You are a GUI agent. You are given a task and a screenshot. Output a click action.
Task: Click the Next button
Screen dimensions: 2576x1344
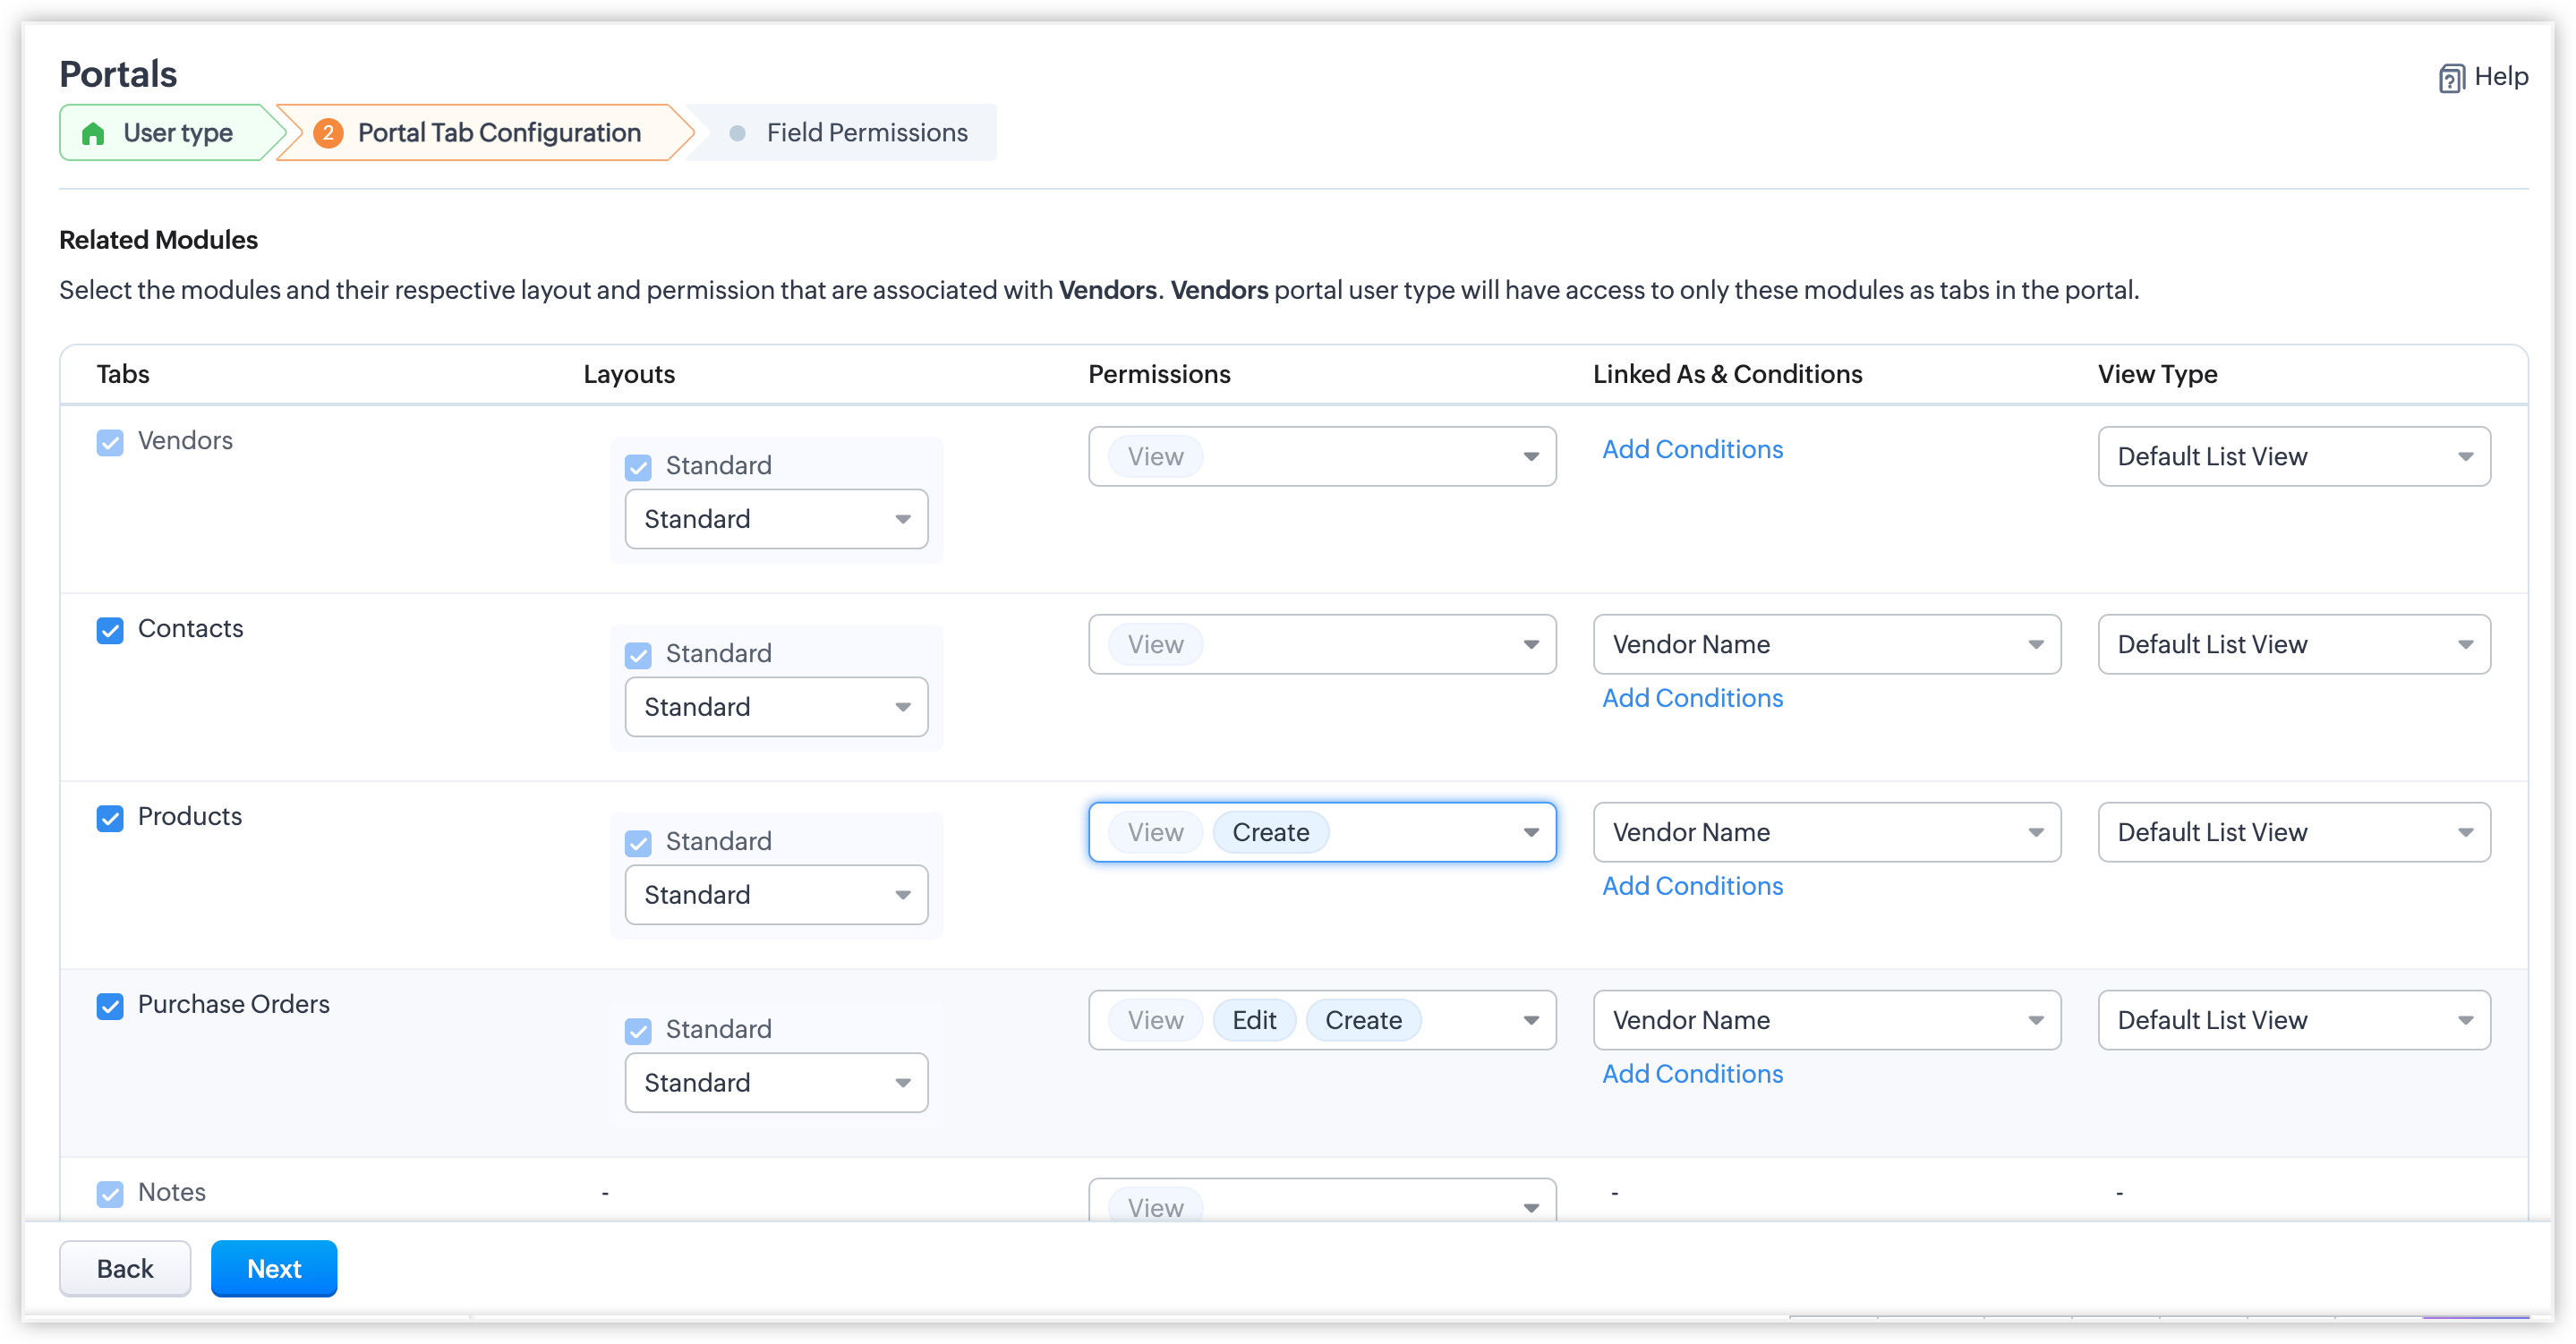click(x=273, y=1268)
